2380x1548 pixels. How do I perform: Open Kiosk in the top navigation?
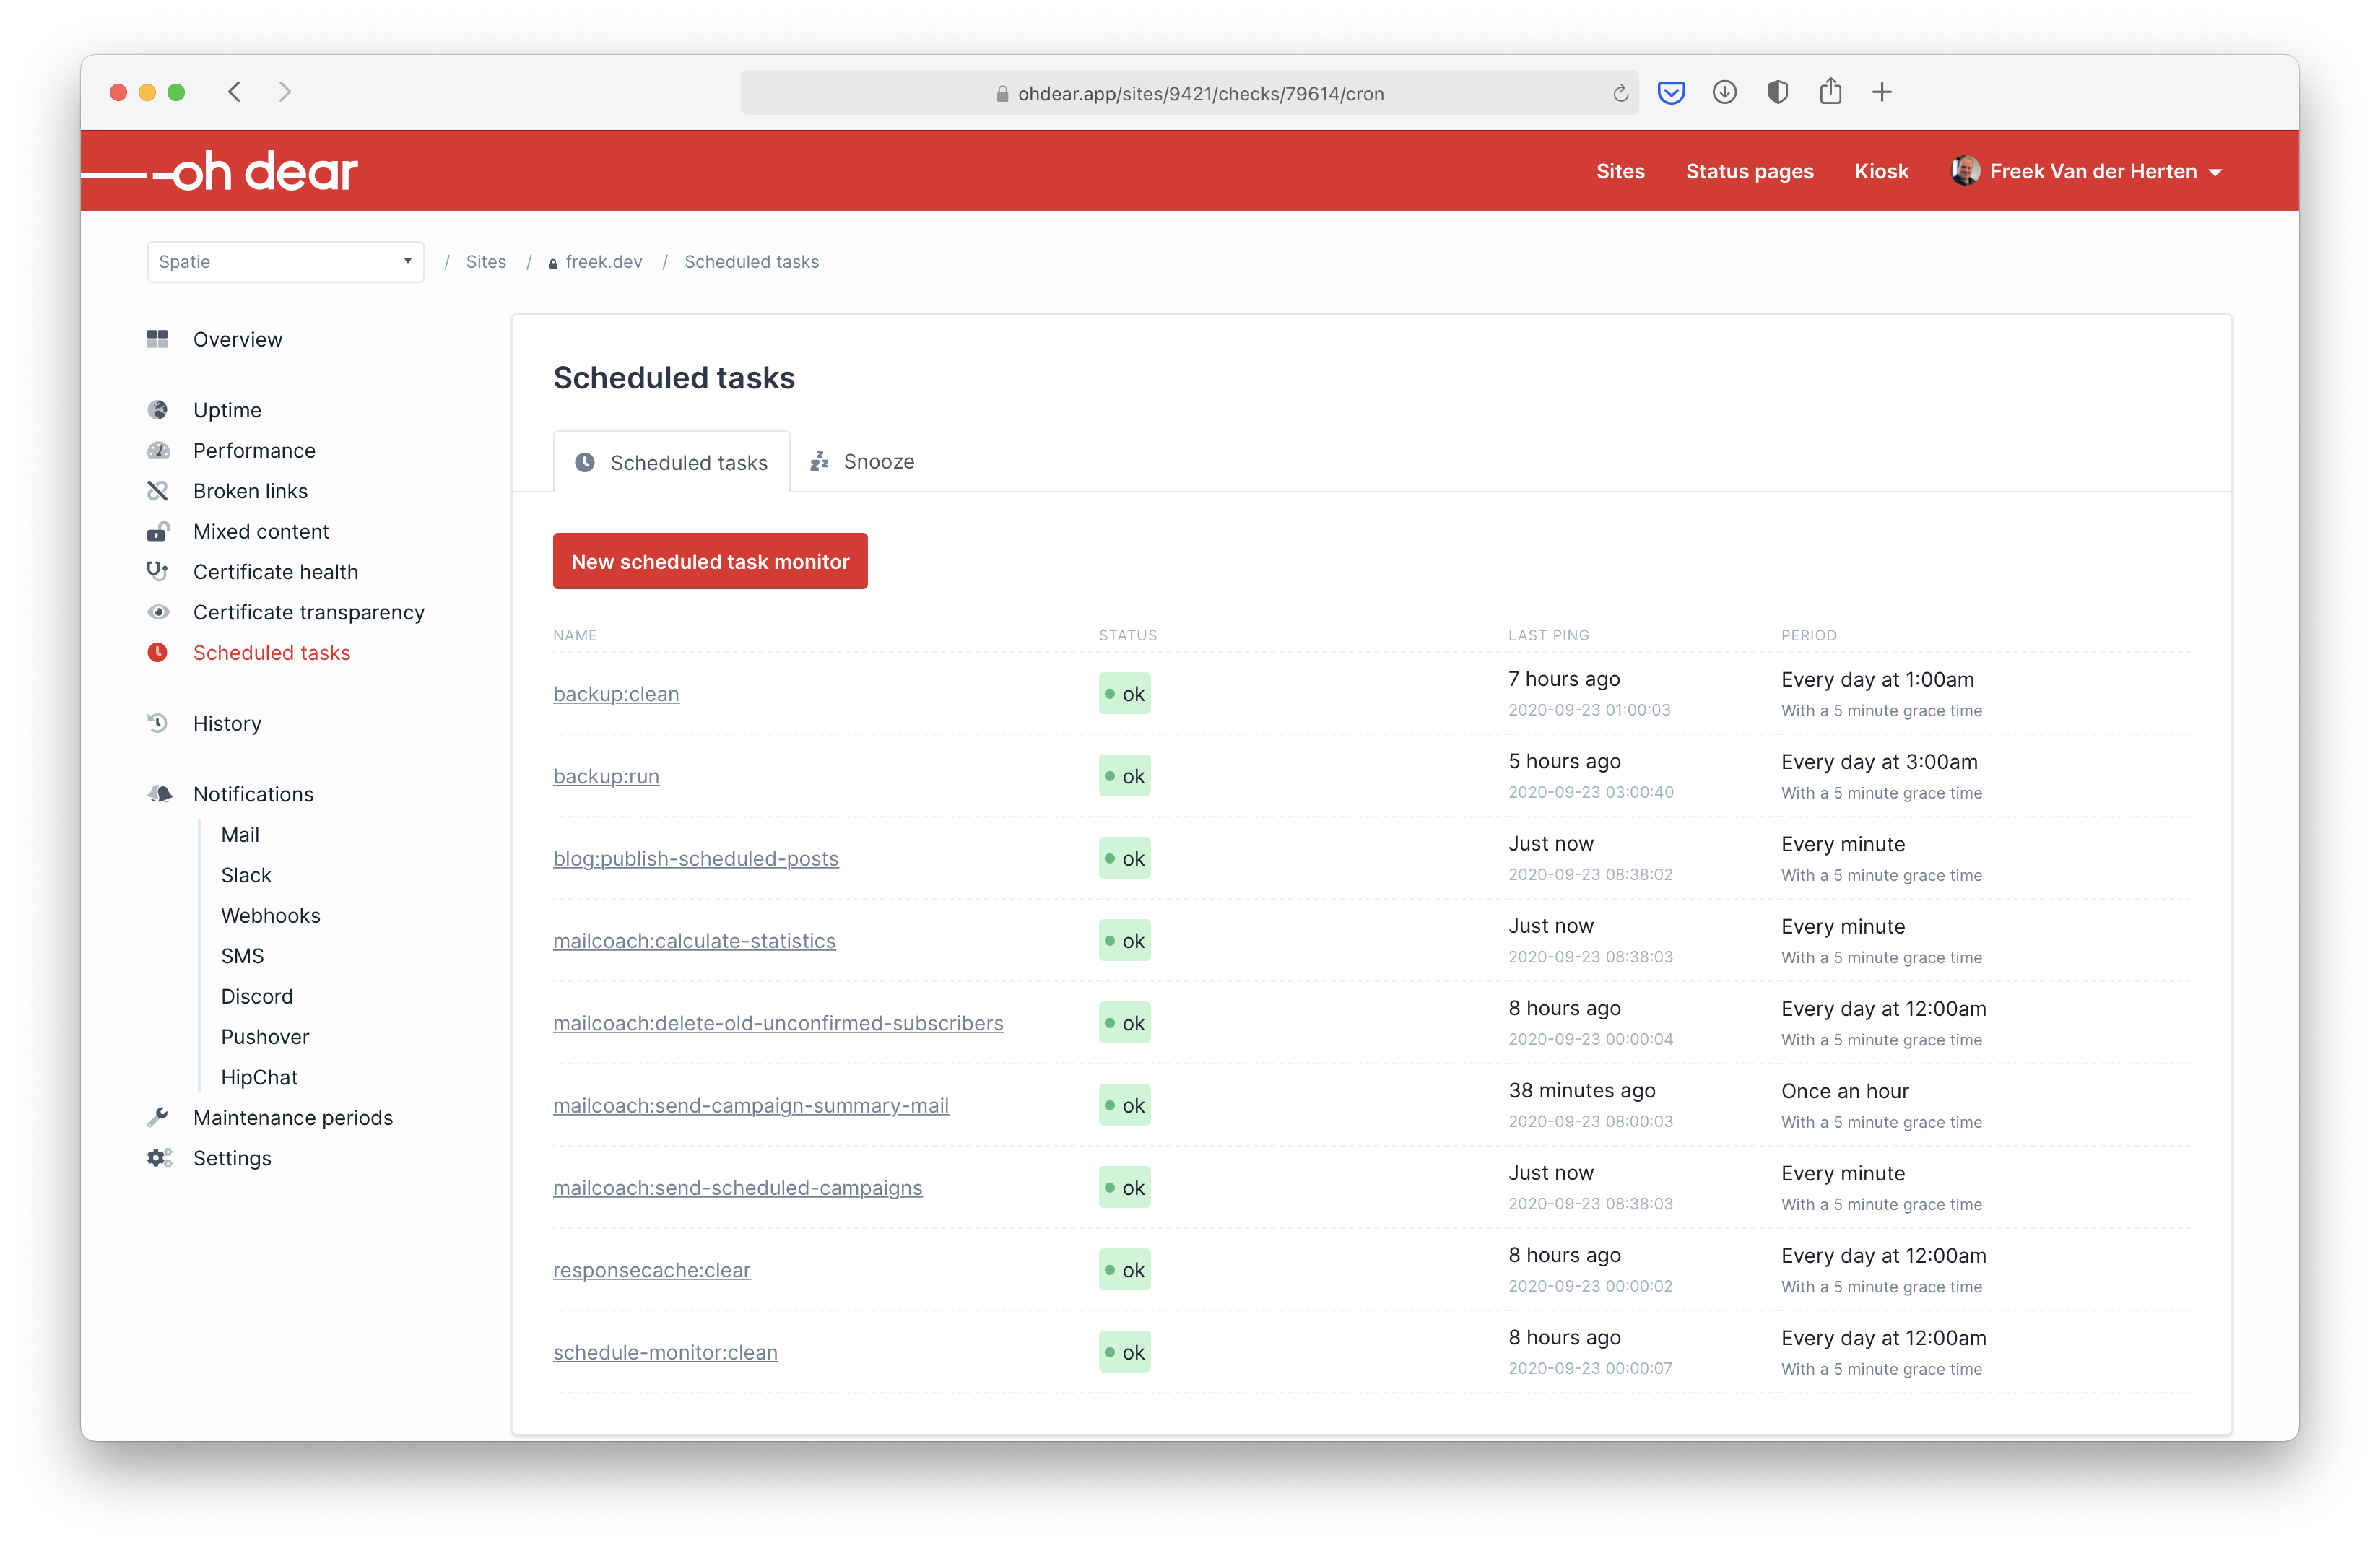coord(1881,171)
